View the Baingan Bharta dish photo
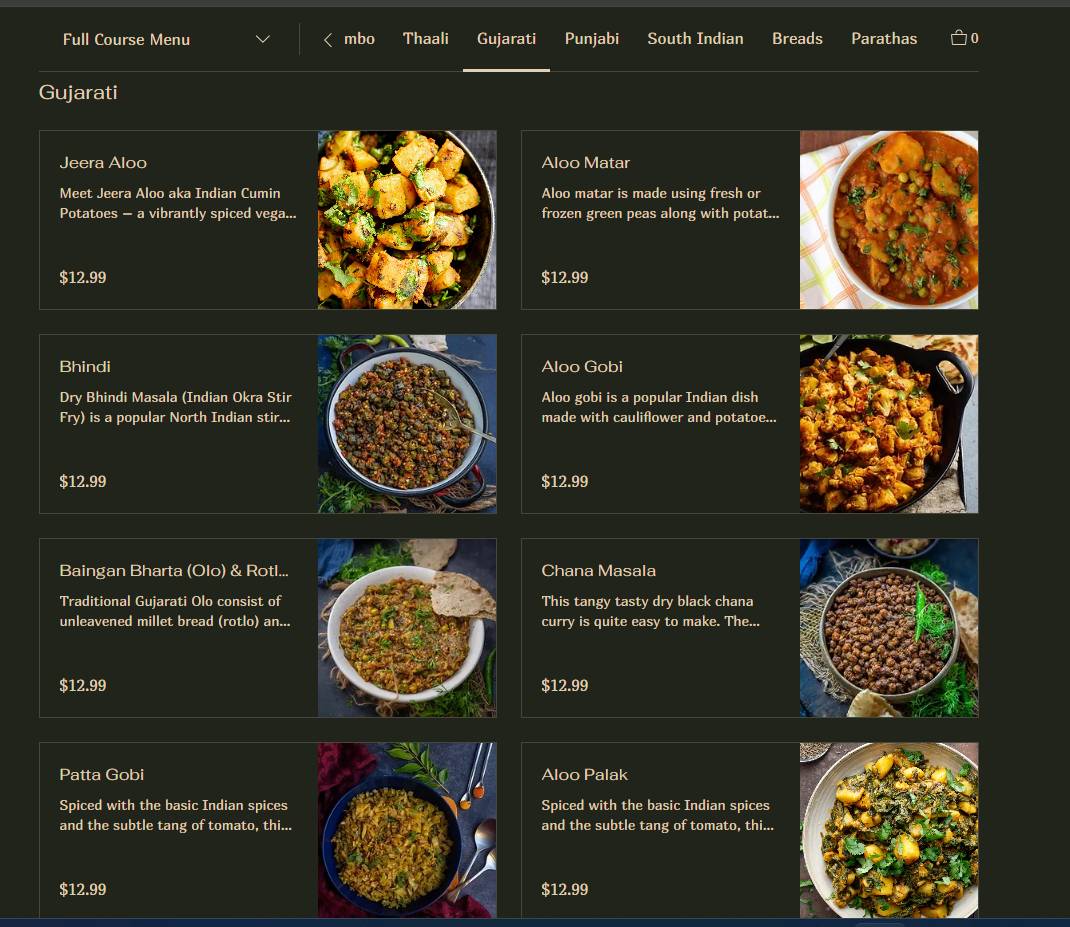The width and height of the screenshot is (1070, 927). pos(407,628)
